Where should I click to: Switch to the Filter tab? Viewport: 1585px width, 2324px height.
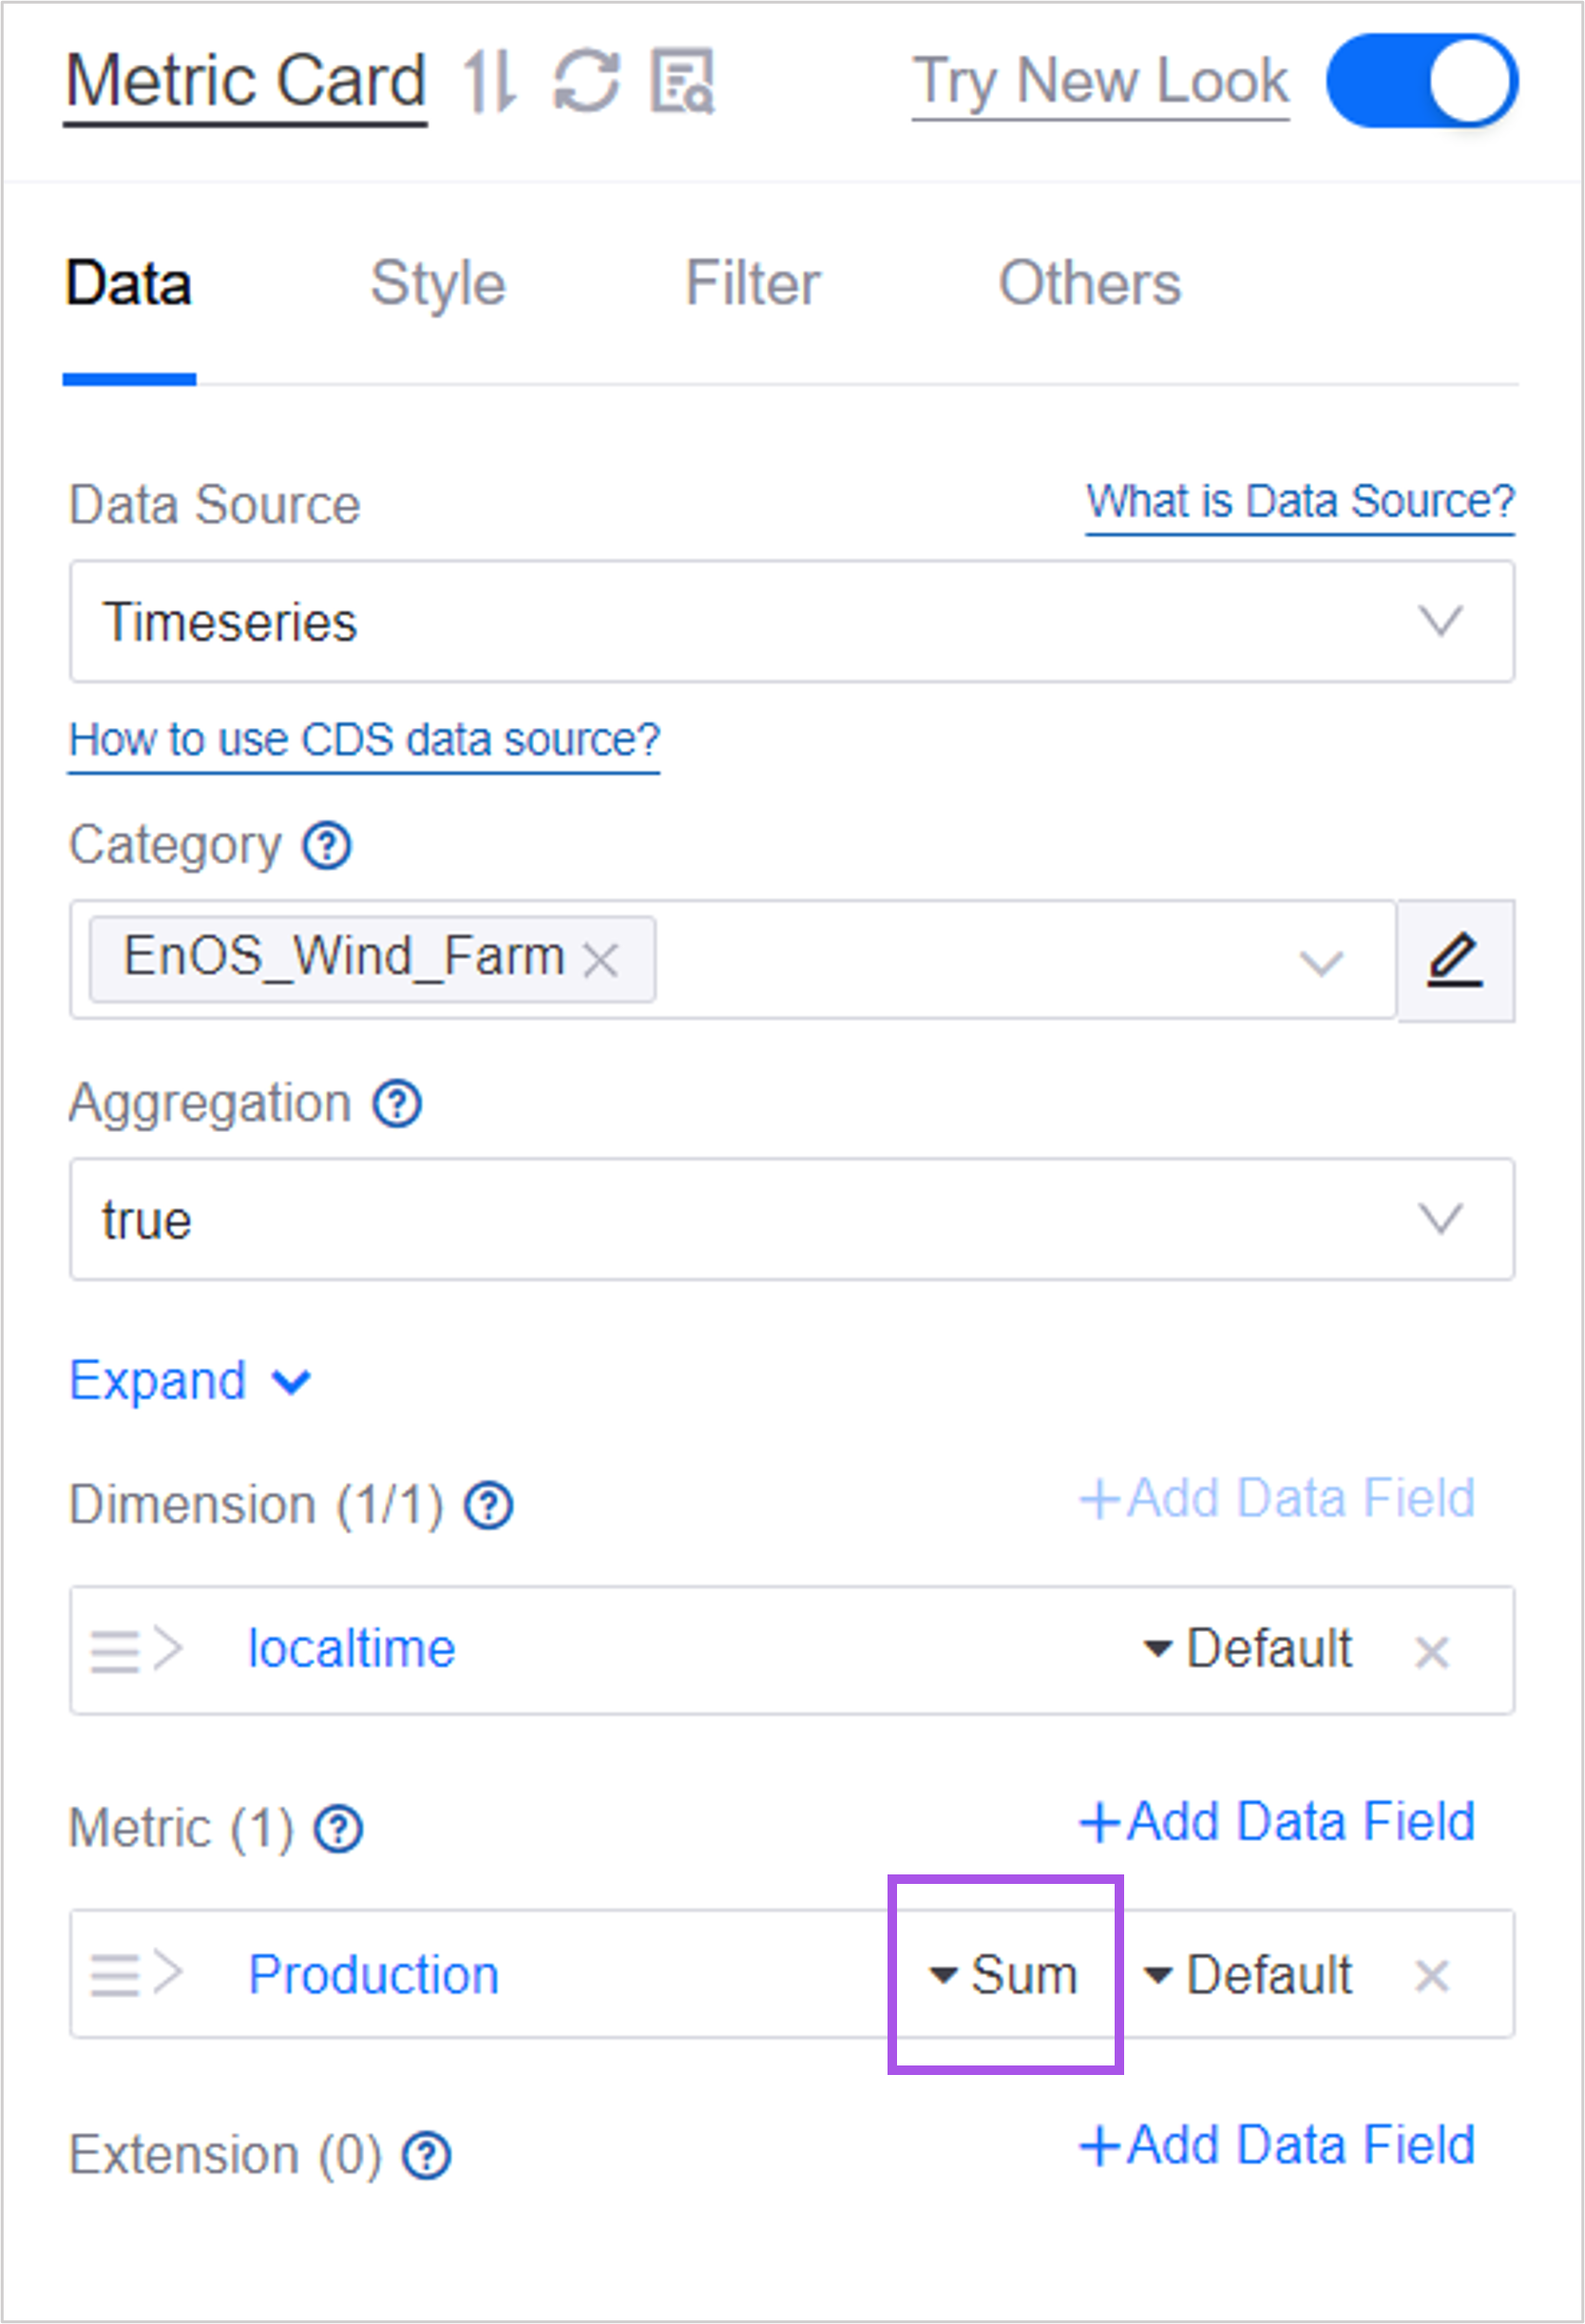pos(752,283)
